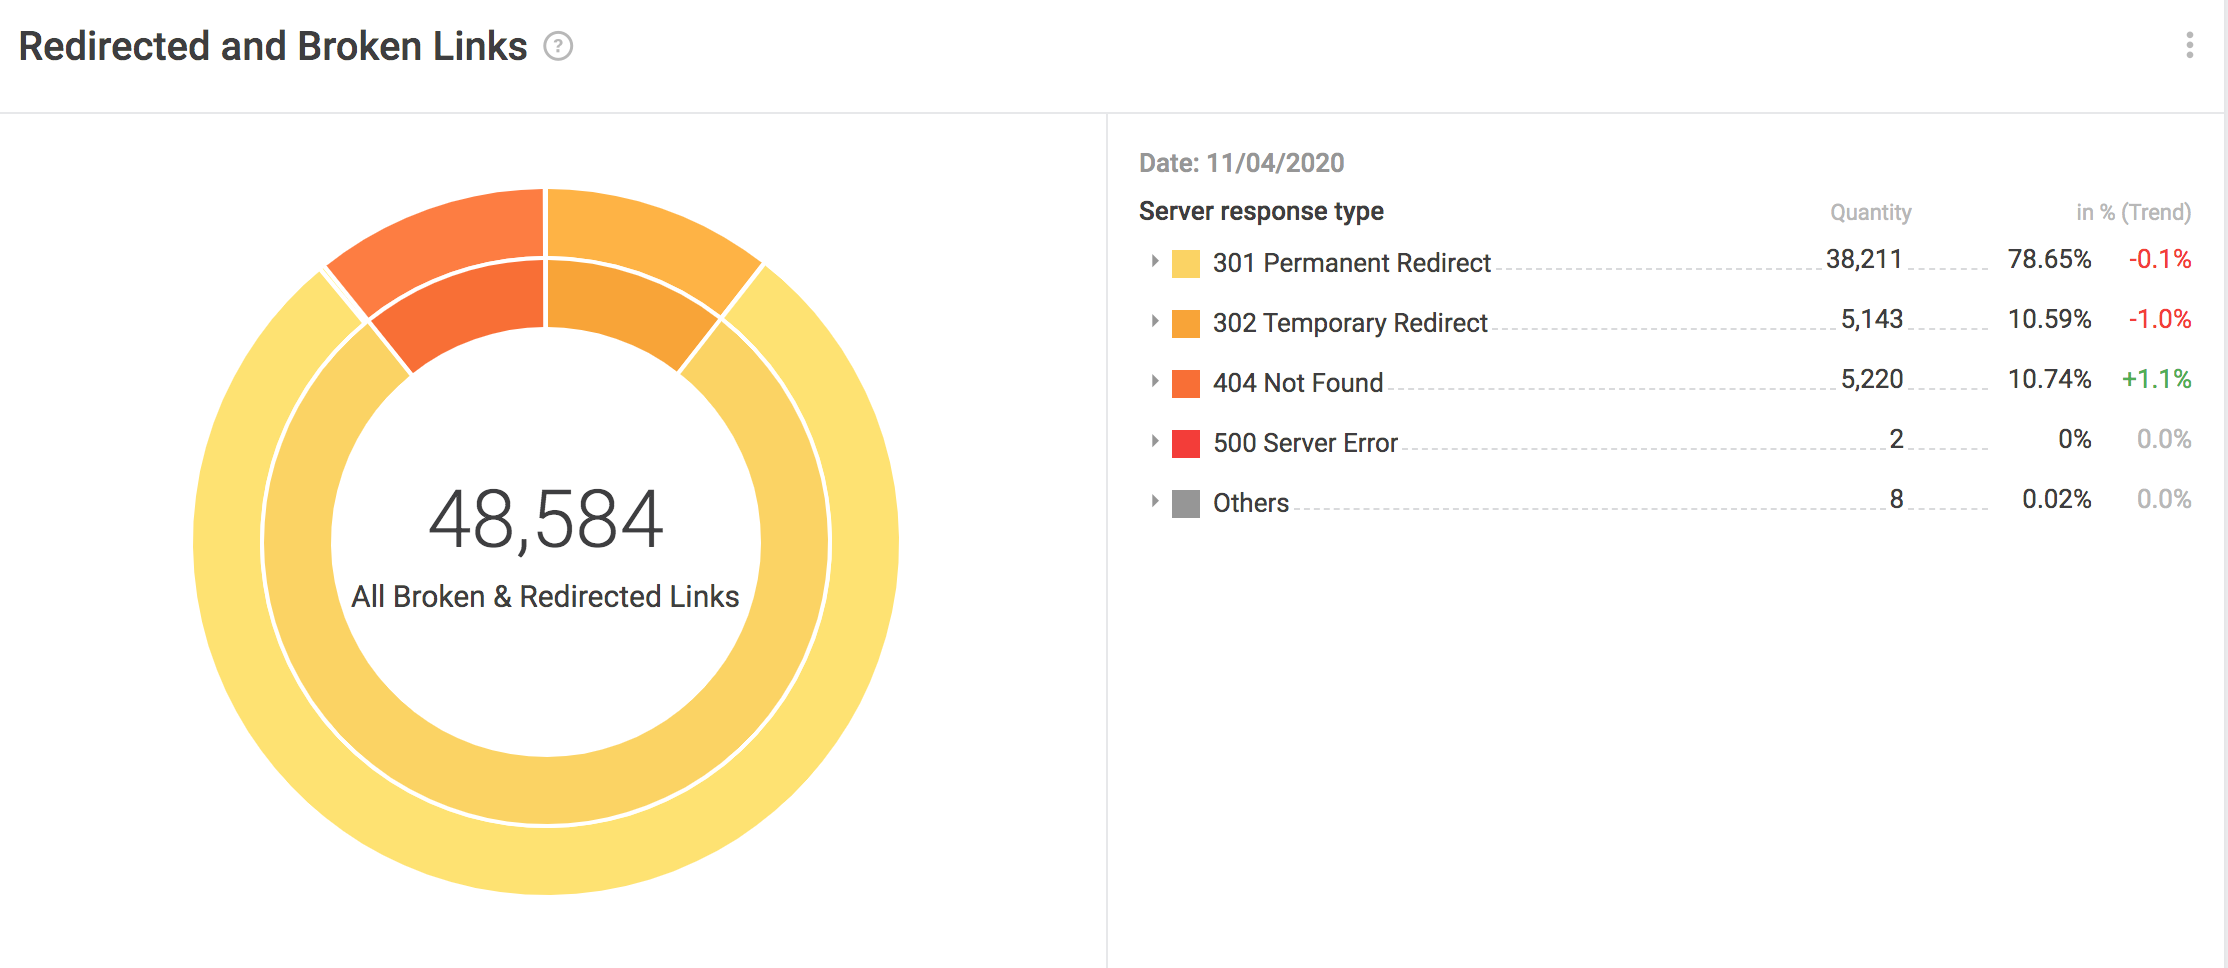Open the three-dot options menu
Image resolution: width=2228 pixels, height=968 pixels.
2189,45
